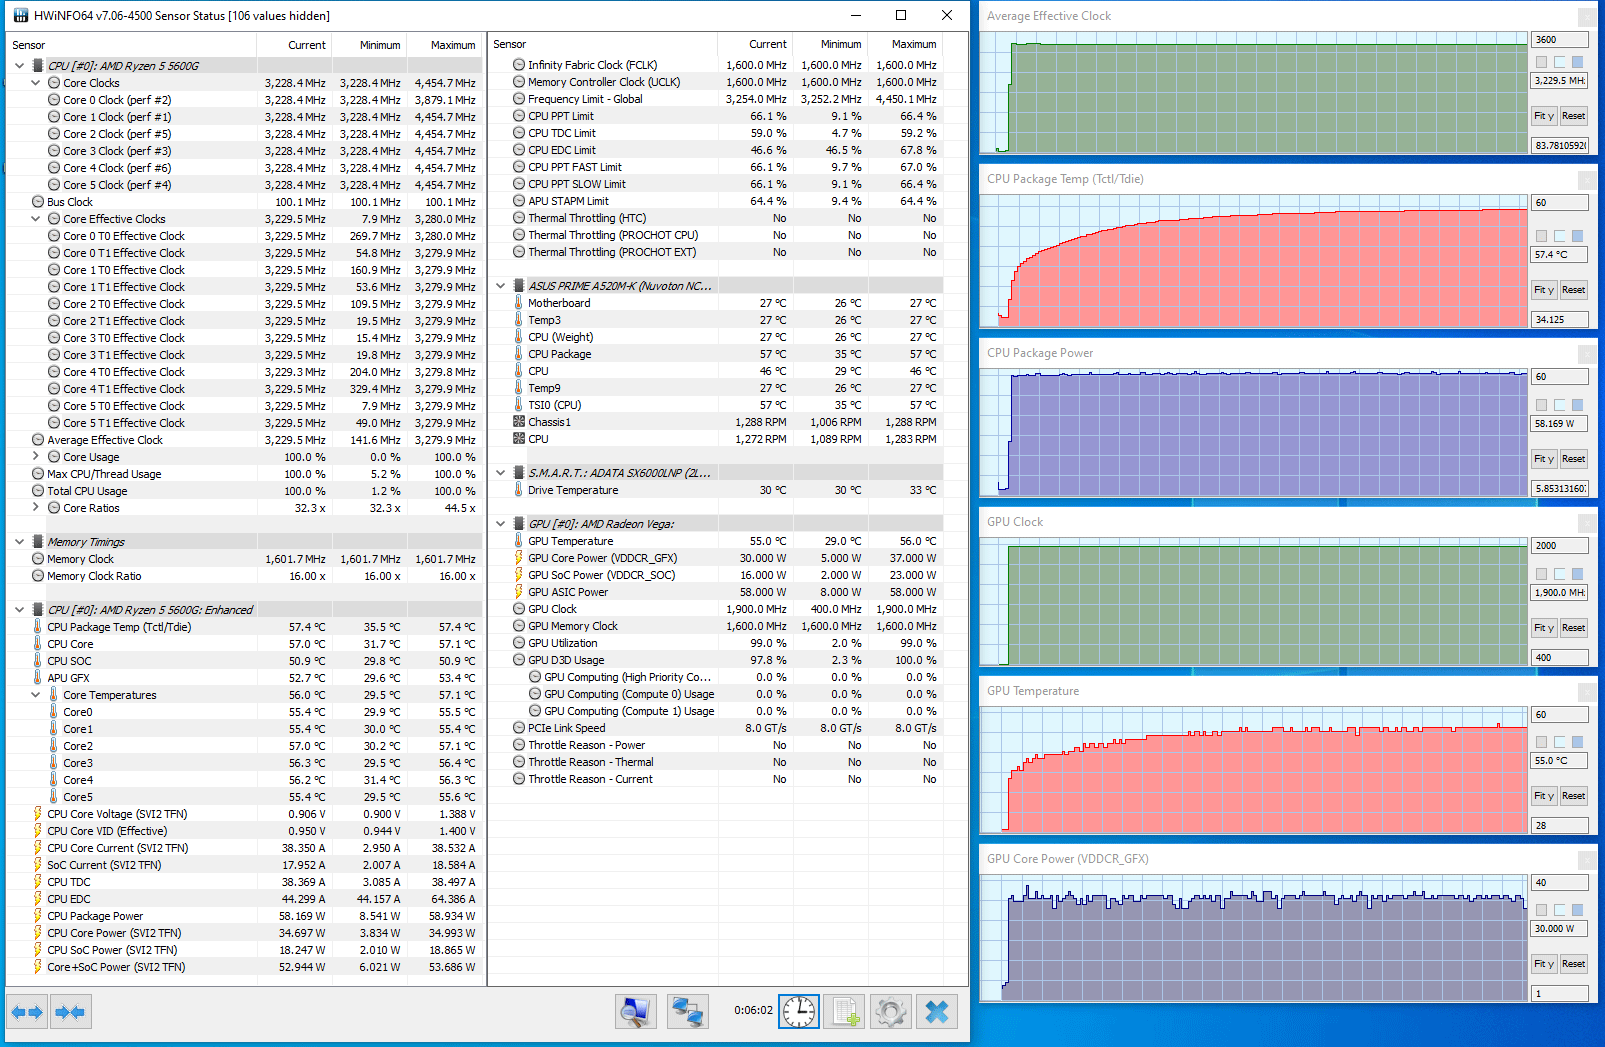
Task: Select the Chassis1 fan row
Action: coord(716,422)
